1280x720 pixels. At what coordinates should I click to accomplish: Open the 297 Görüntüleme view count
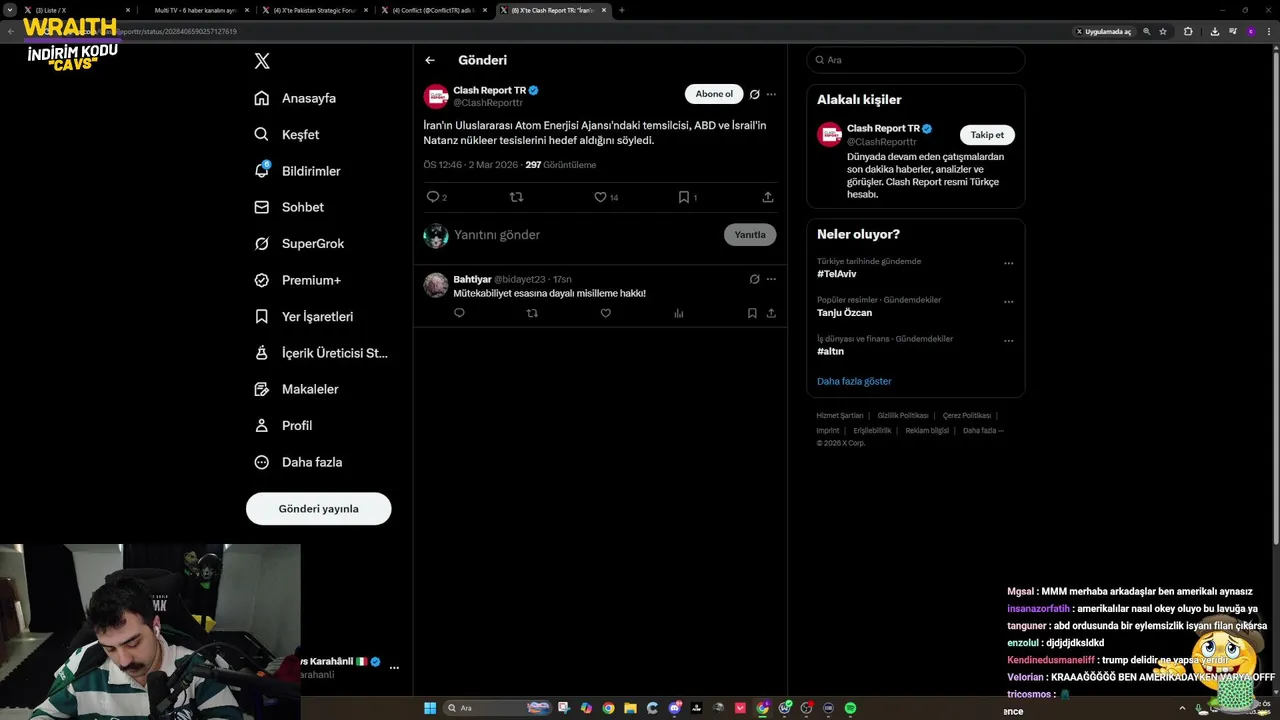pos(560,165)
